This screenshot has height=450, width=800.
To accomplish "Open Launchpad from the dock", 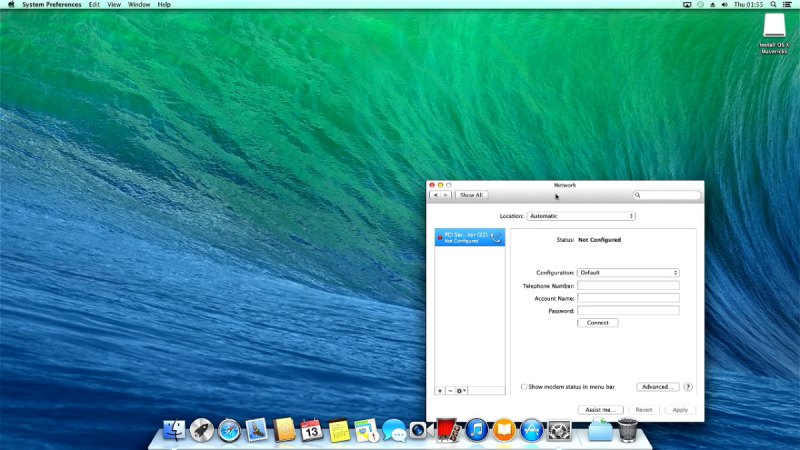I will coord(202,430).
